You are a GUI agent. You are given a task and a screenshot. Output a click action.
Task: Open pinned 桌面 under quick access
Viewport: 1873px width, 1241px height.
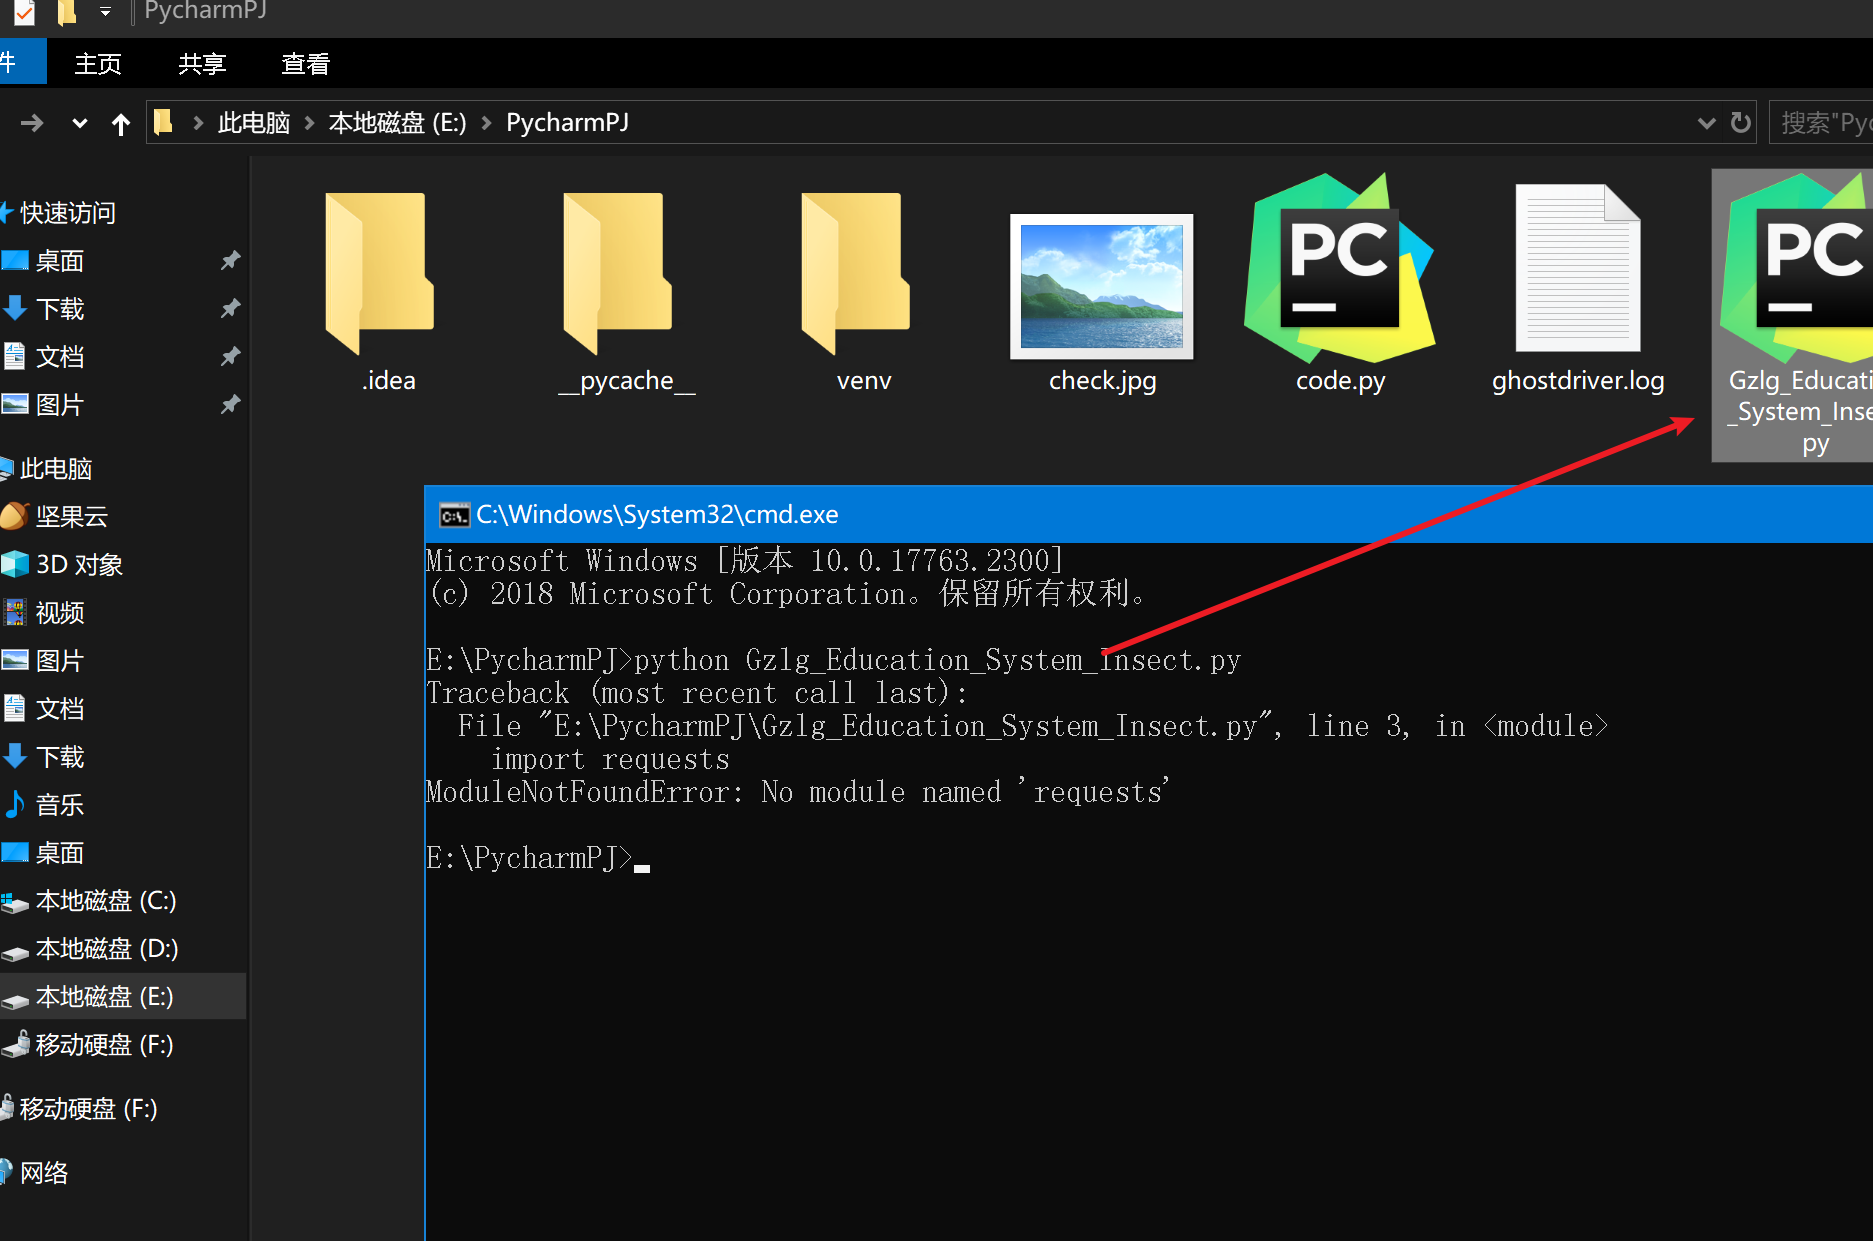60,261
